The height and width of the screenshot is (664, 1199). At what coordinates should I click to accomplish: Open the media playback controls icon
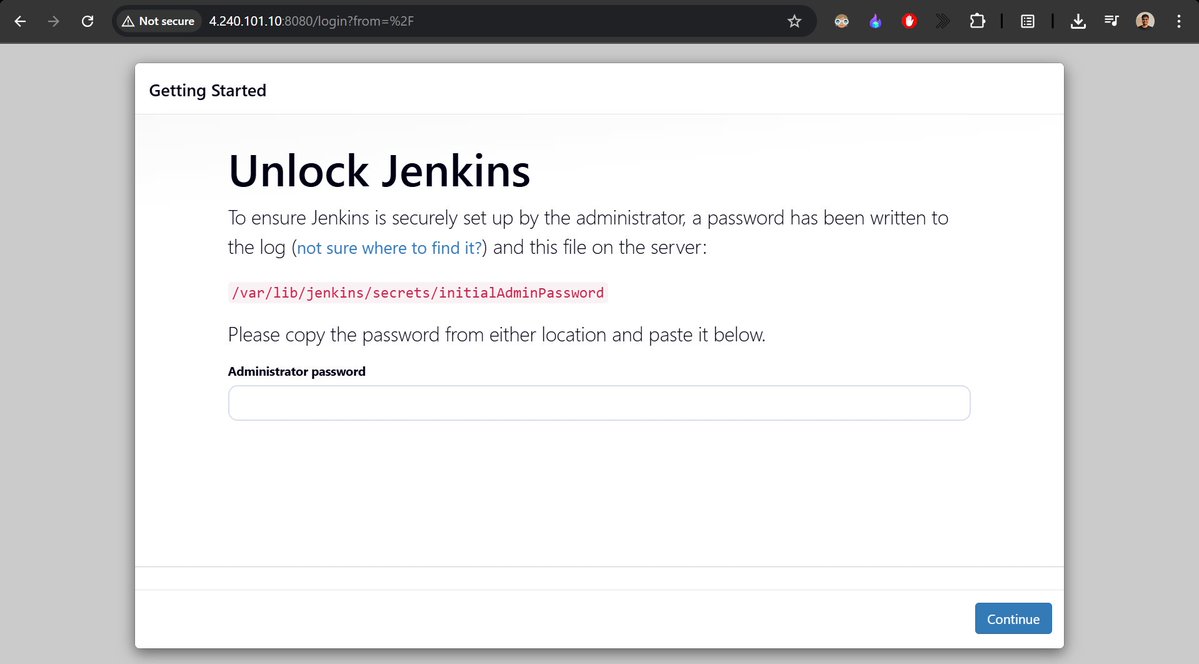tap(1111, 20)
